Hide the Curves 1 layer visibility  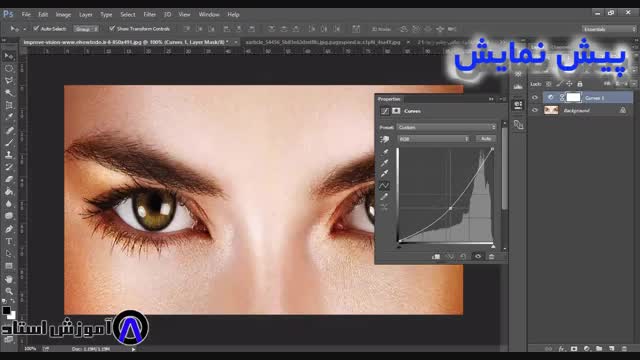click(x=535, y=98)
